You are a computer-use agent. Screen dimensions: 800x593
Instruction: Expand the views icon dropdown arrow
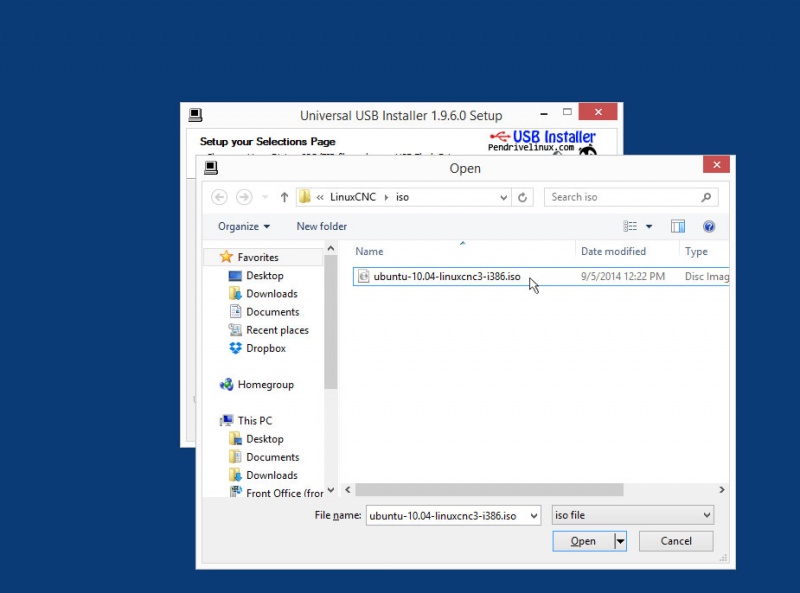(648, 226)
